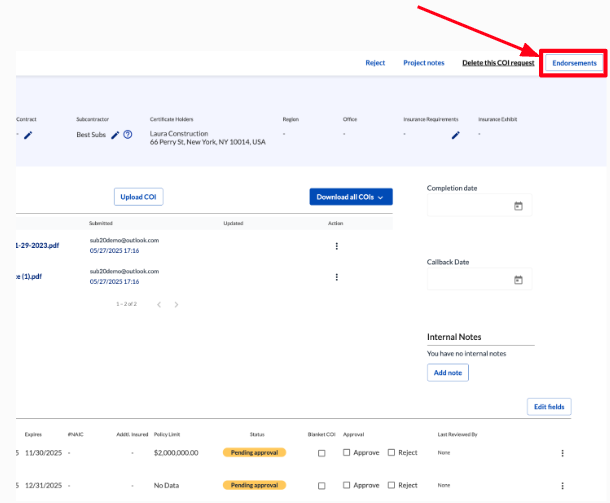Screen dimensions: 610x503
Task: Click 1–2 of 2 pagination text
Action: pyautogui.click(x=126, y=304)
